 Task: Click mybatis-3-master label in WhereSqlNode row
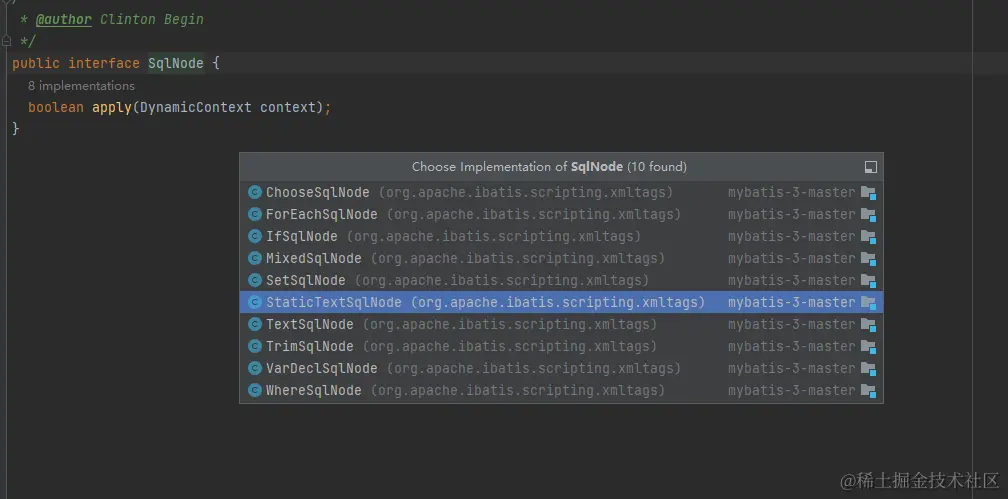792,390
